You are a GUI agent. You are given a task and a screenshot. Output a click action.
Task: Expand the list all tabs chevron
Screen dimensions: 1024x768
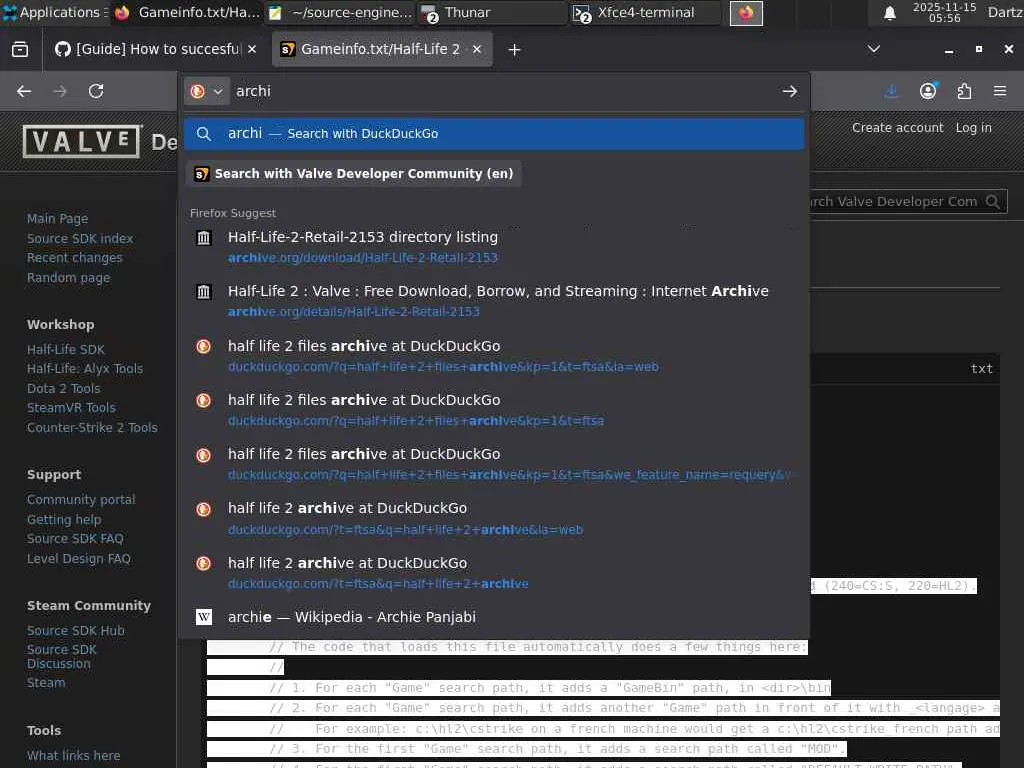tap(874, 49)
